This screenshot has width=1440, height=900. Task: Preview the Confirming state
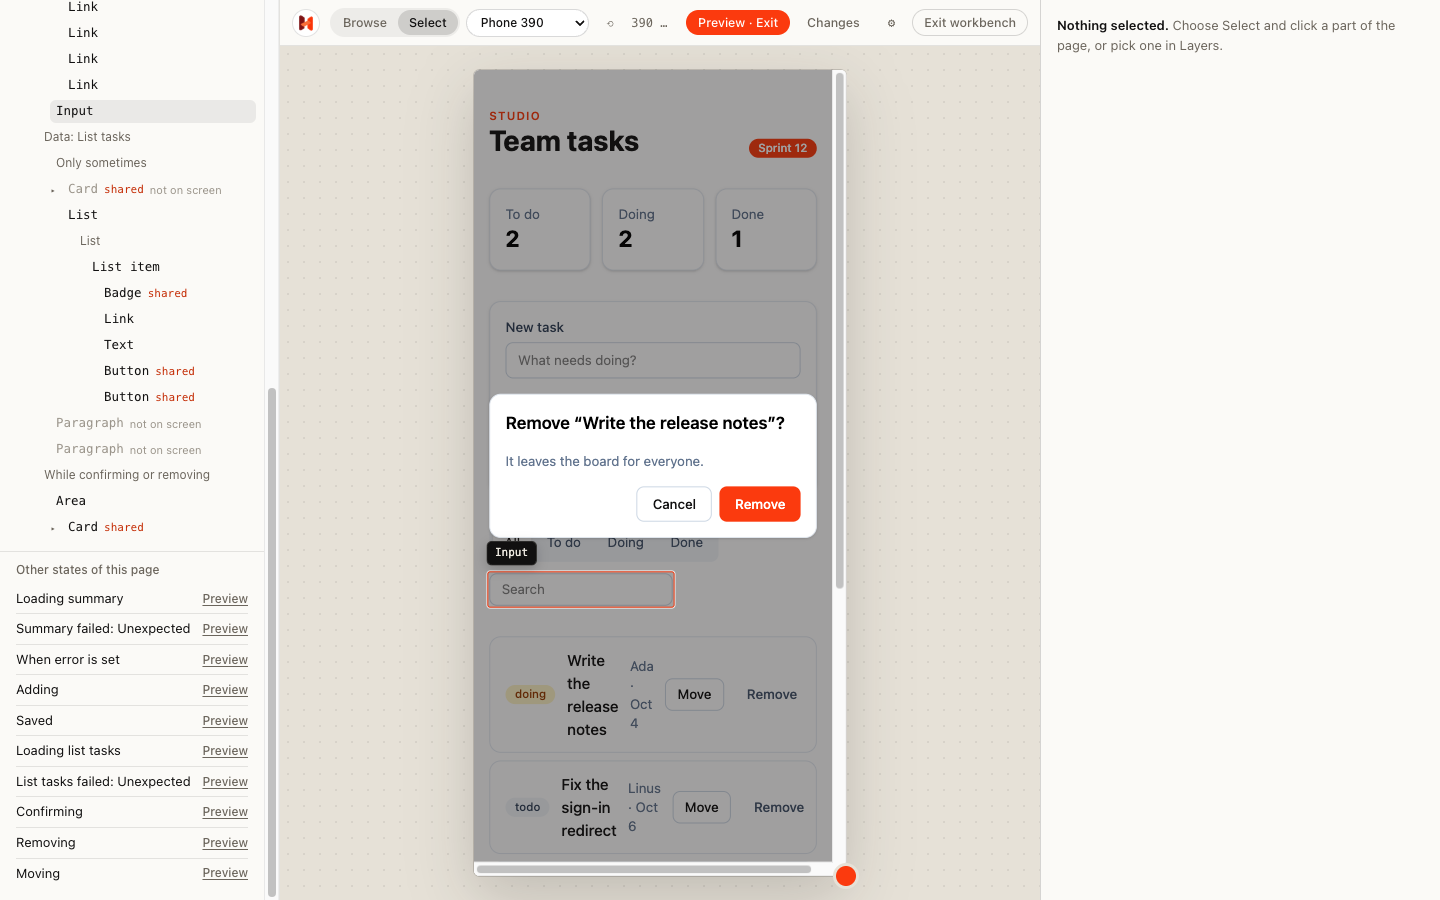coord(225,812)
